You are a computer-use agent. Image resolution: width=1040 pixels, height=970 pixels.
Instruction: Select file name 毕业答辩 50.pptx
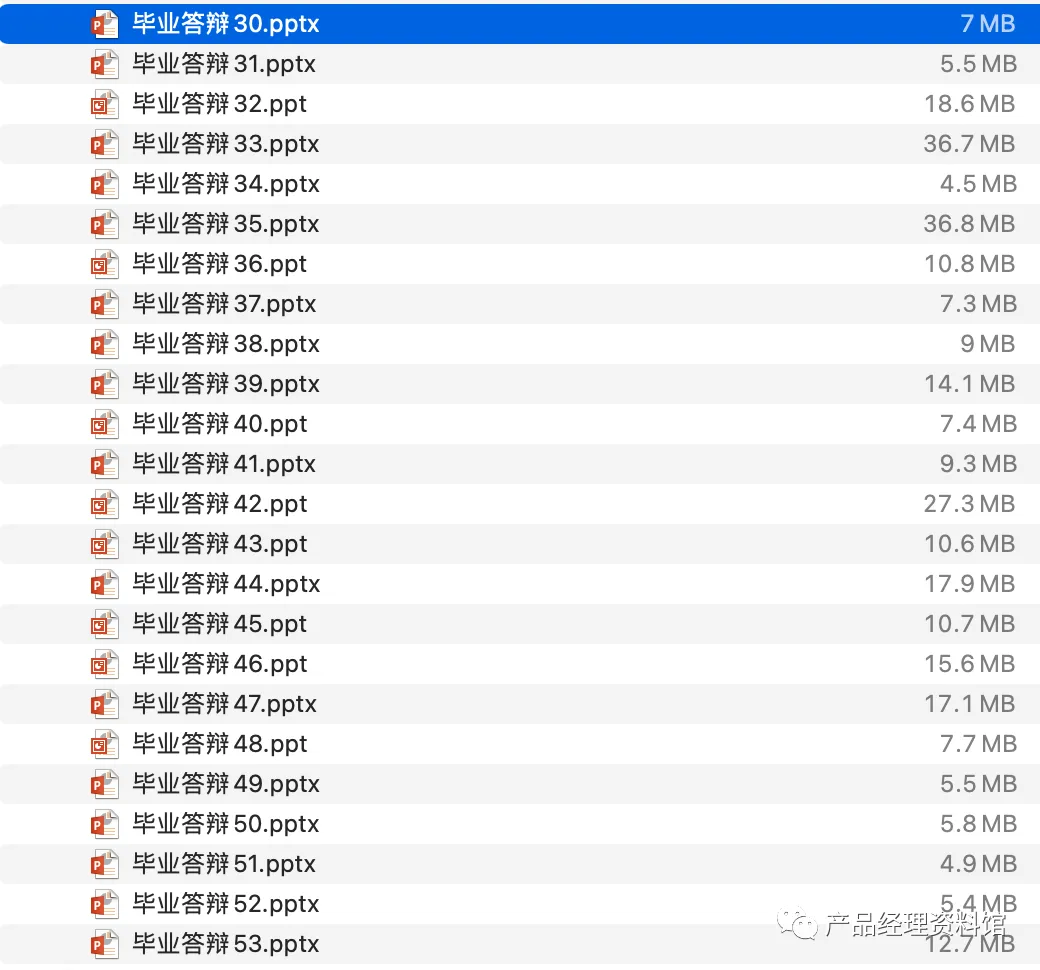click(226, 823)
